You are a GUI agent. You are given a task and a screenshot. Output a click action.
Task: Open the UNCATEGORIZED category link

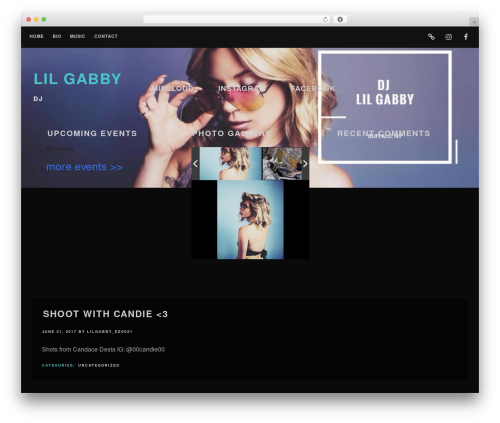pyautogui.click(x=99, y=366)
